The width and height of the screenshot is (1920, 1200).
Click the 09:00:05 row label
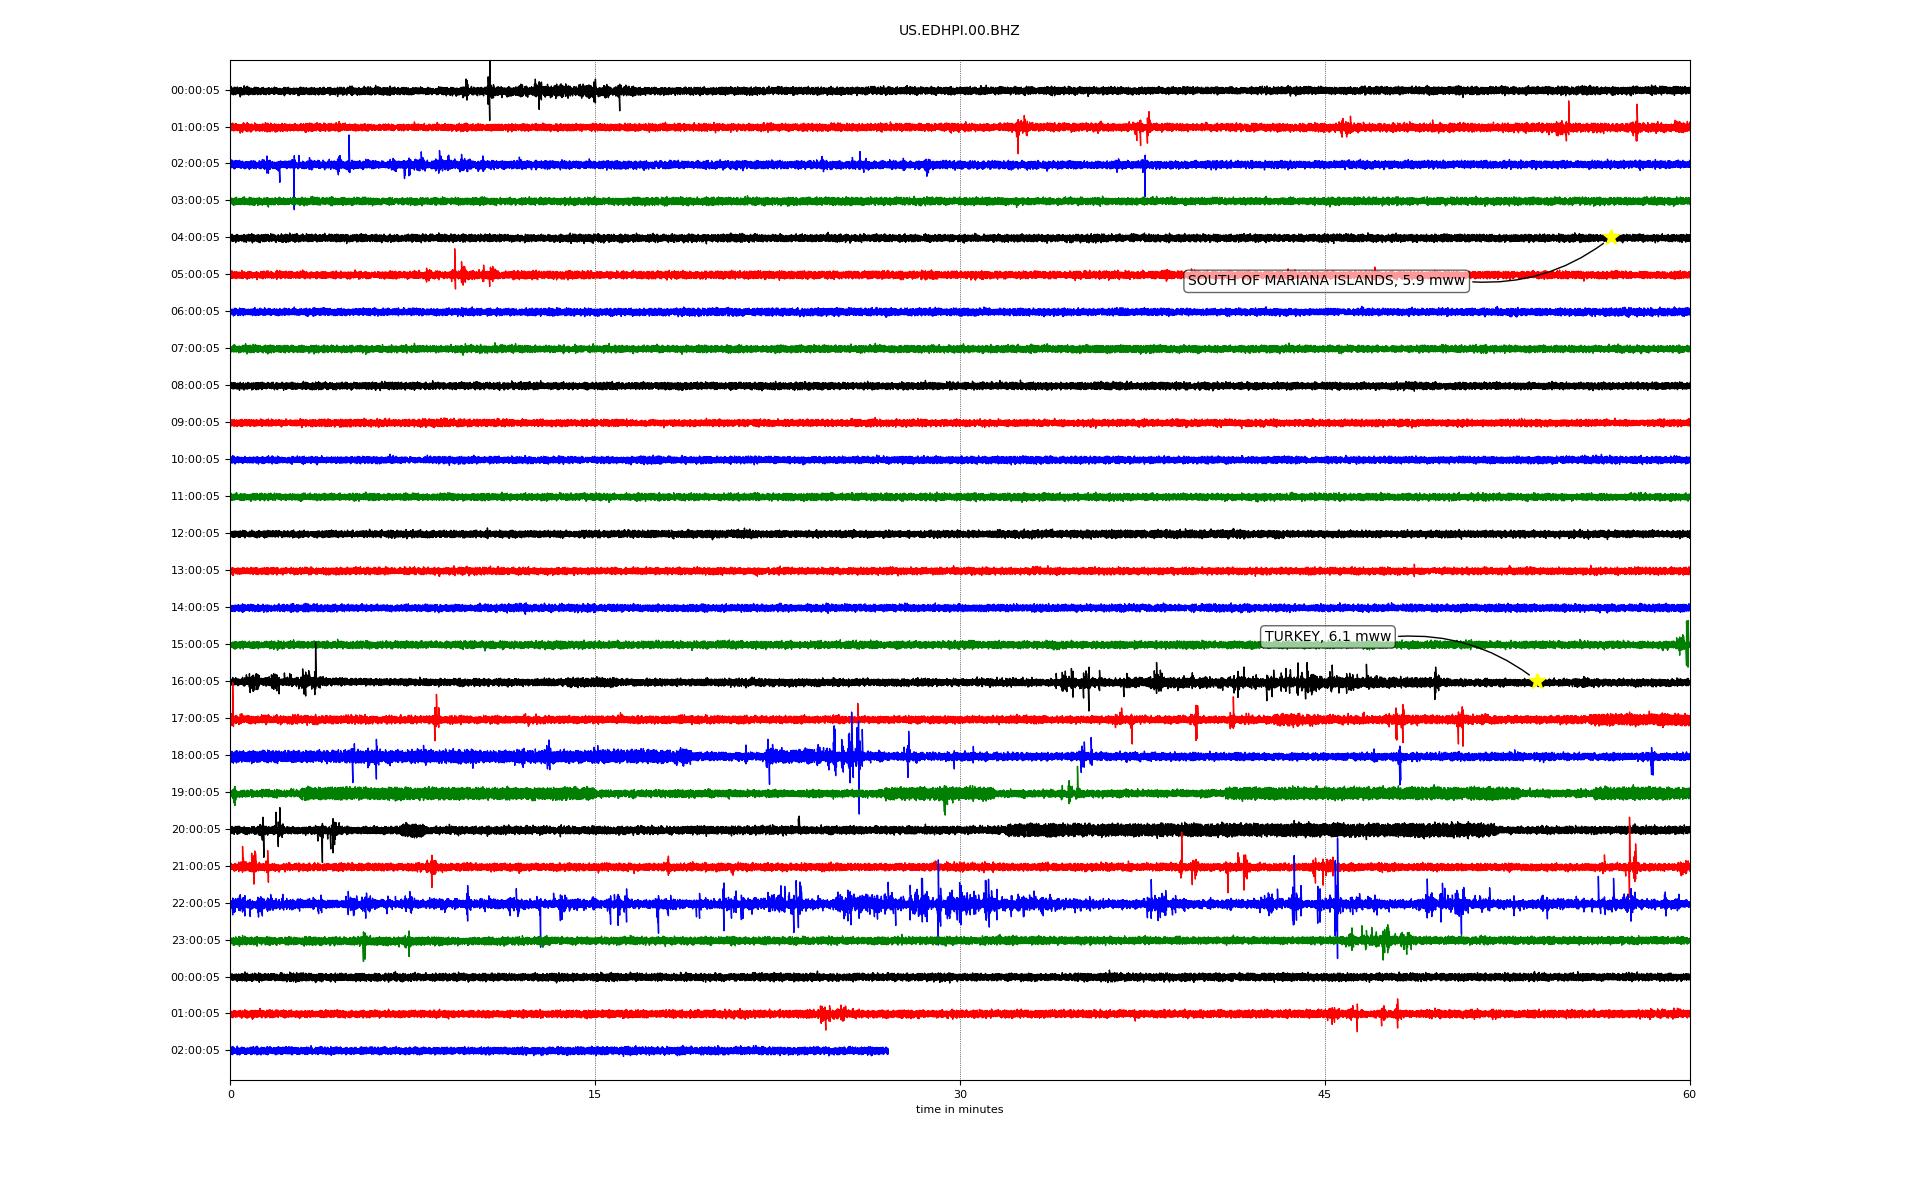[195, 423]
